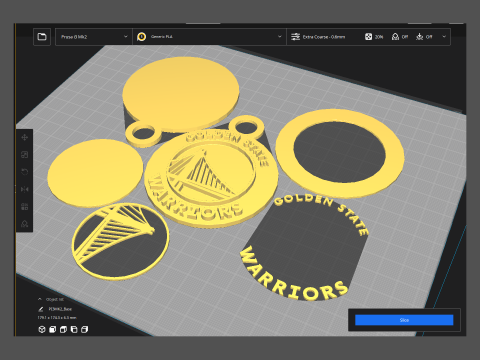
Task: Click the pencil icon next to model name
Action: pyautogui.click(x=41, y=309)
